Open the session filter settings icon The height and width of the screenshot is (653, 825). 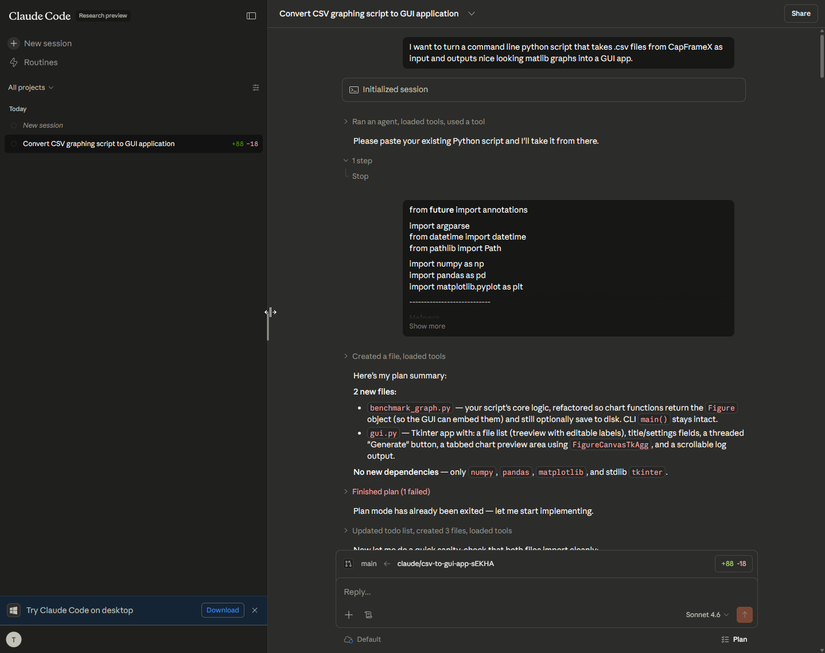(x=256, y=88)
